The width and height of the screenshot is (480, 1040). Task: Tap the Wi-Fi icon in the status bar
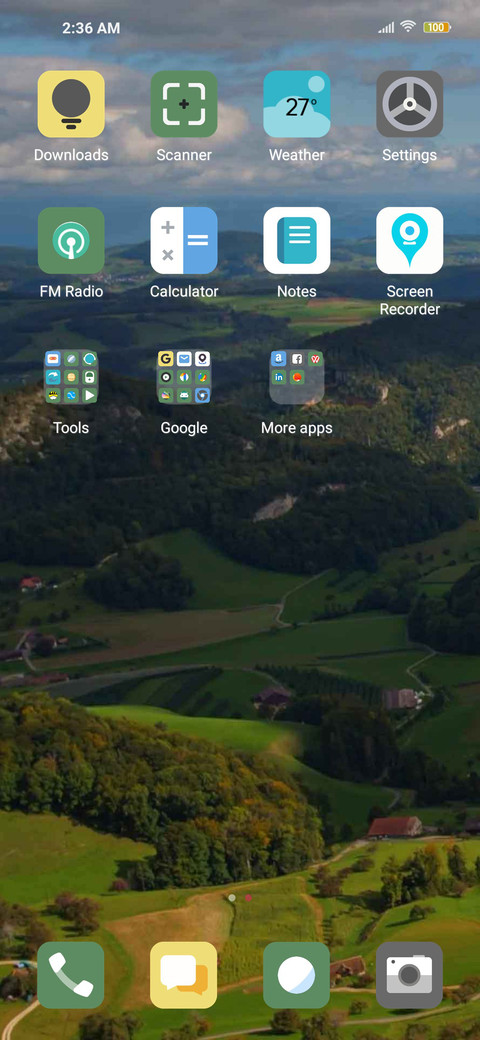(408, 27)
